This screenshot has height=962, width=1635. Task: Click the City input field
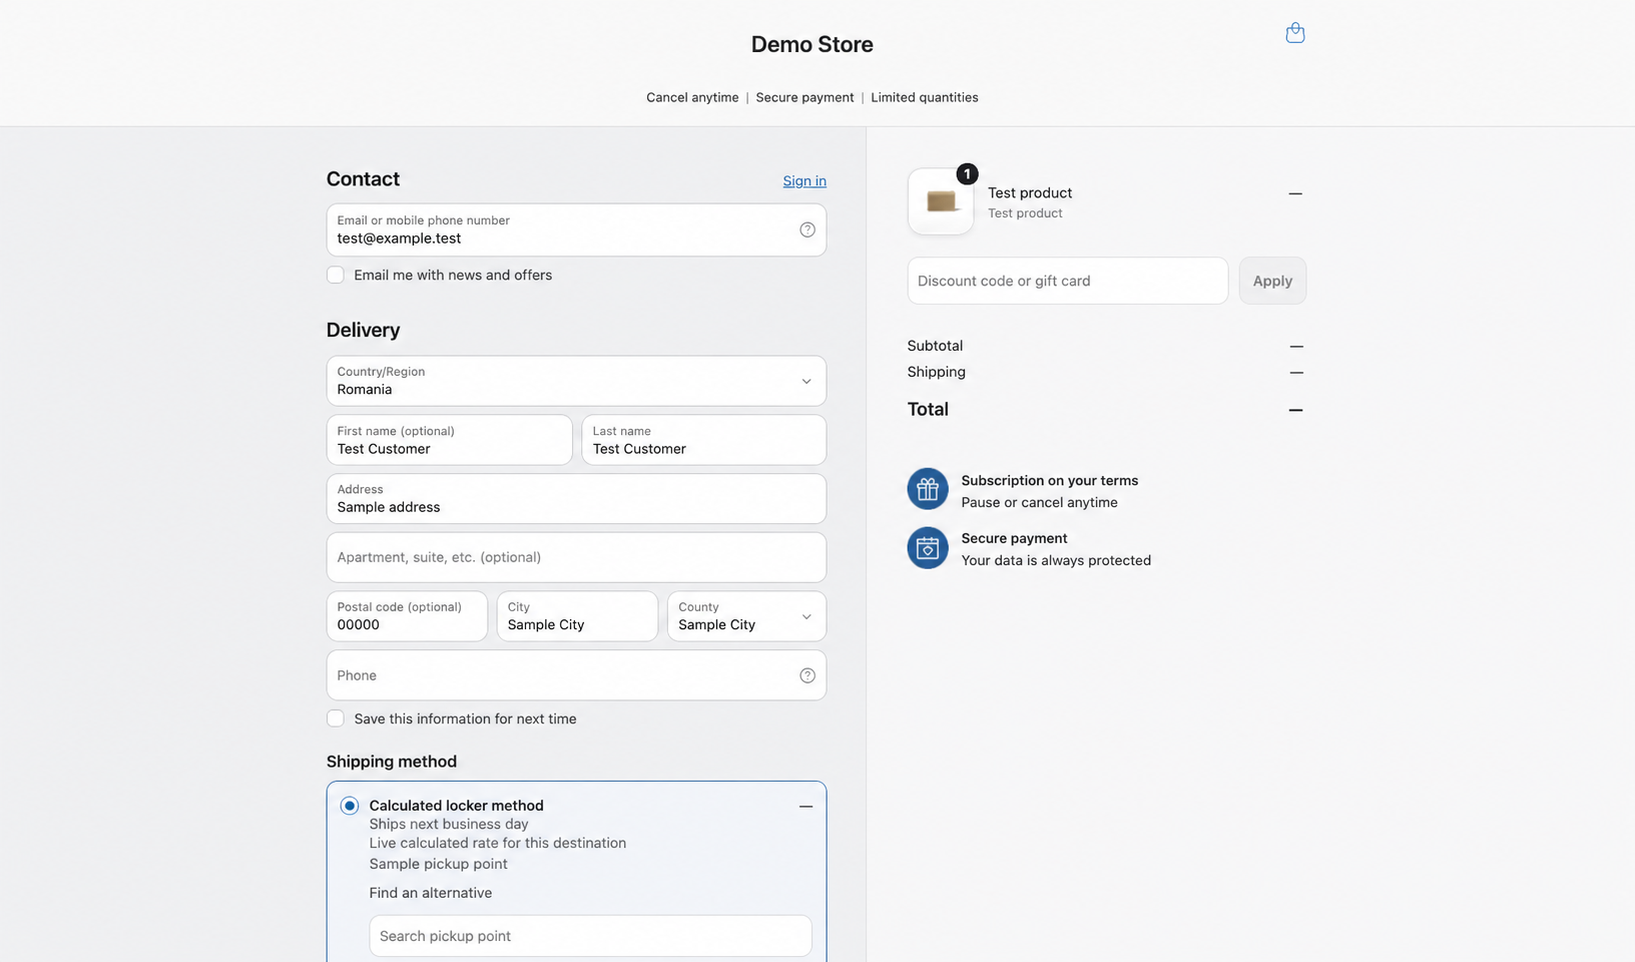[x=577, y=616]
